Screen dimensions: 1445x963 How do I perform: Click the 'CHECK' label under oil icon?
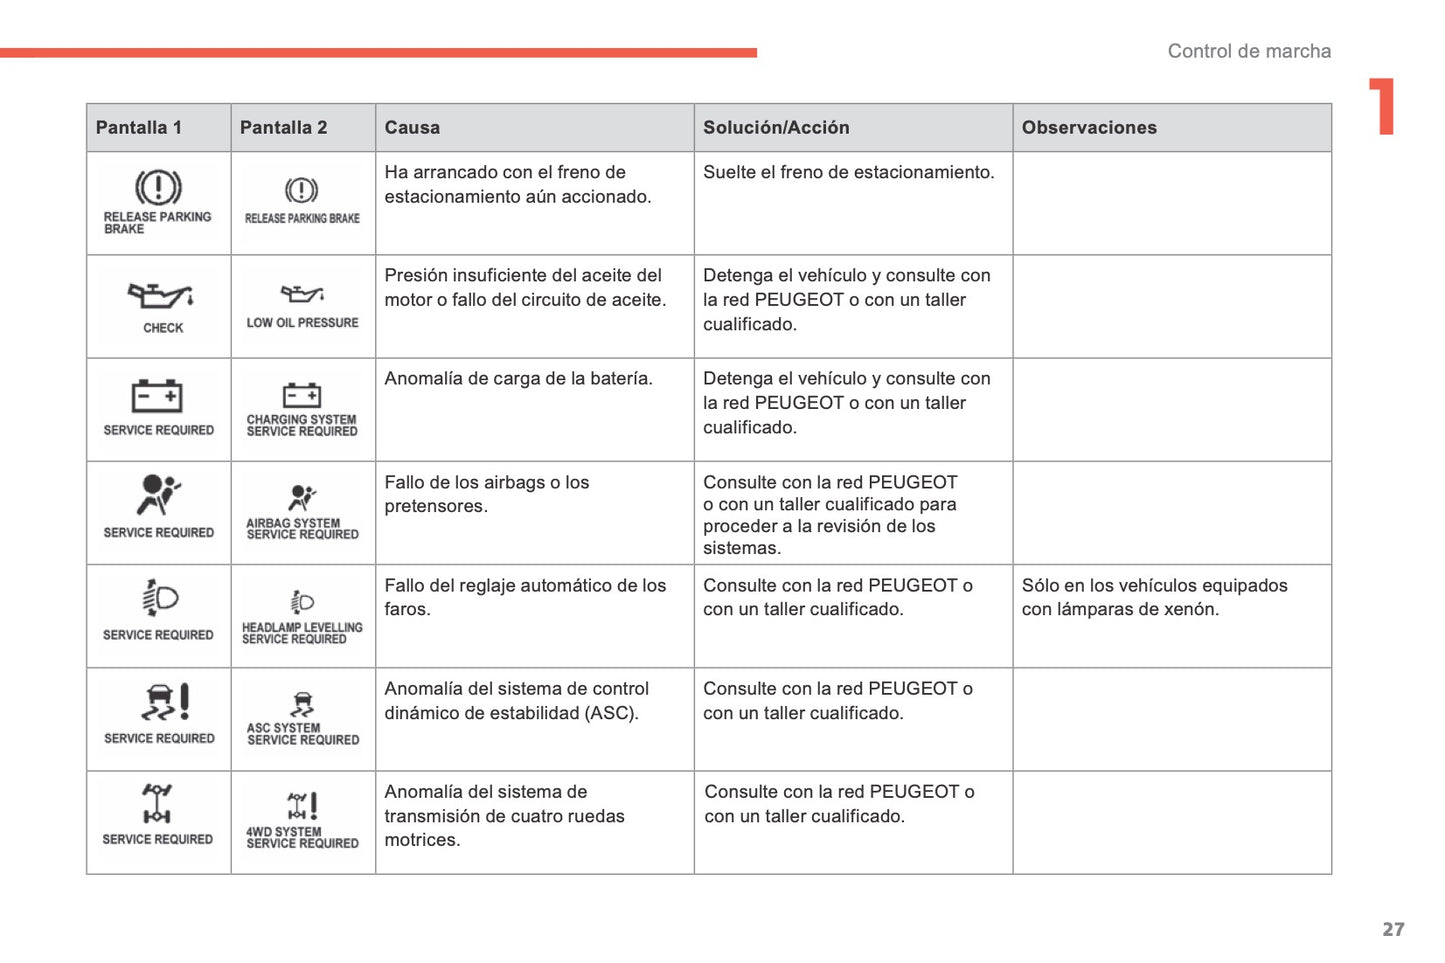pyautogui.click(x=163, y=328)
